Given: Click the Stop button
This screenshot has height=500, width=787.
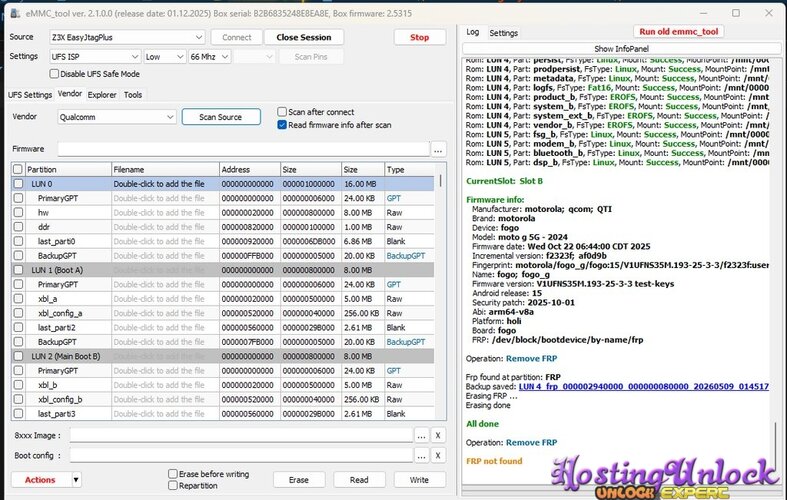Looking at the screenshot, I should pos(420,37).
